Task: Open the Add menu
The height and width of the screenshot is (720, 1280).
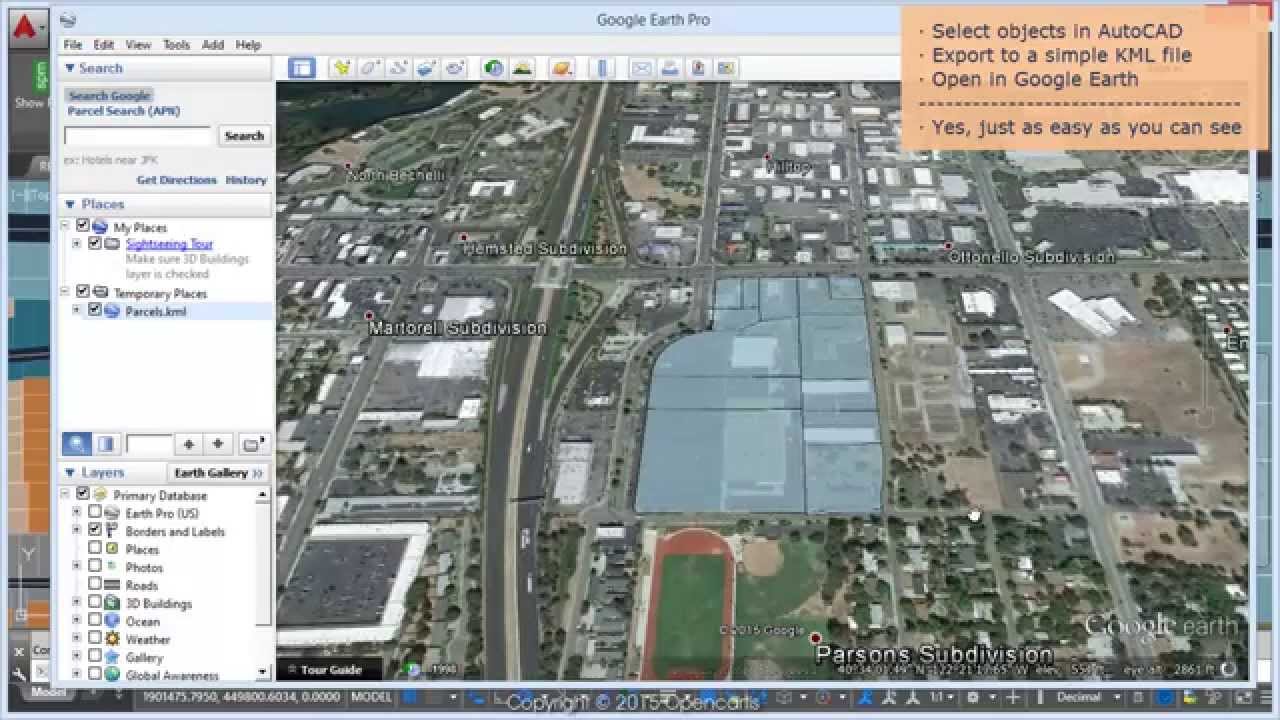Action: (x=213, y=45)
